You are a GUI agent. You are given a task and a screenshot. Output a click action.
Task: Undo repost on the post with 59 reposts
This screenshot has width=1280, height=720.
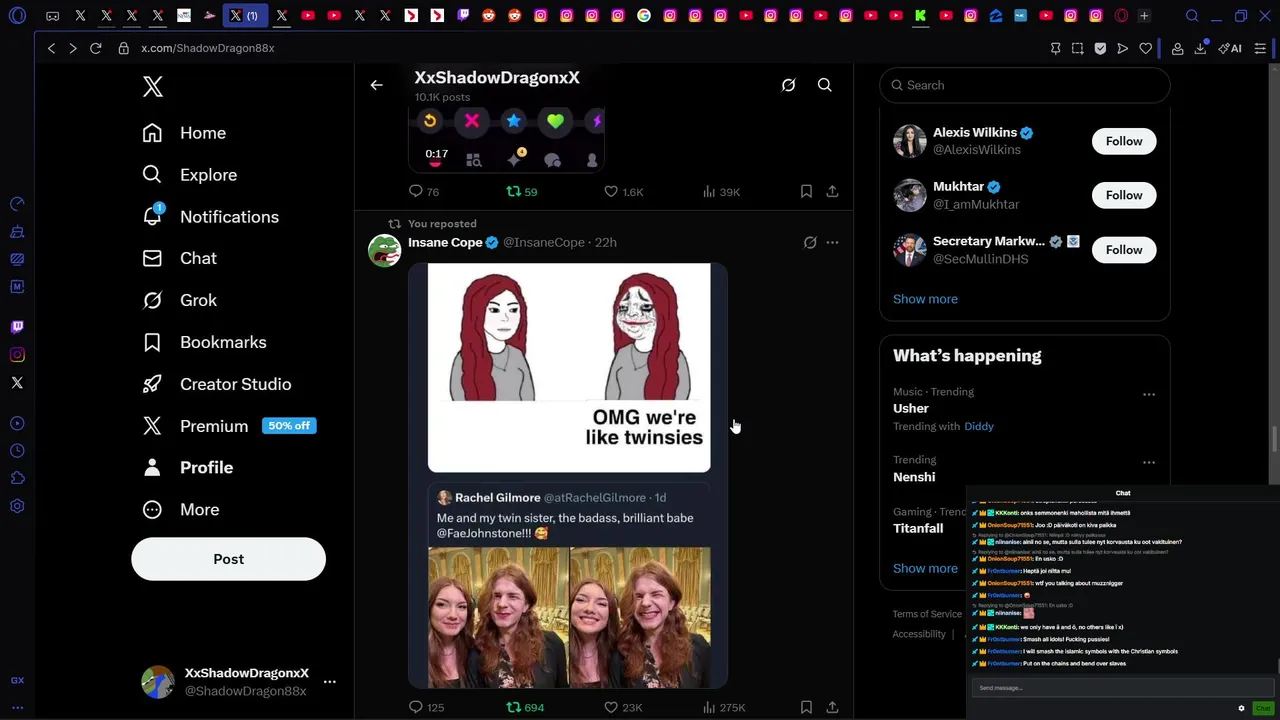(521, 191)
